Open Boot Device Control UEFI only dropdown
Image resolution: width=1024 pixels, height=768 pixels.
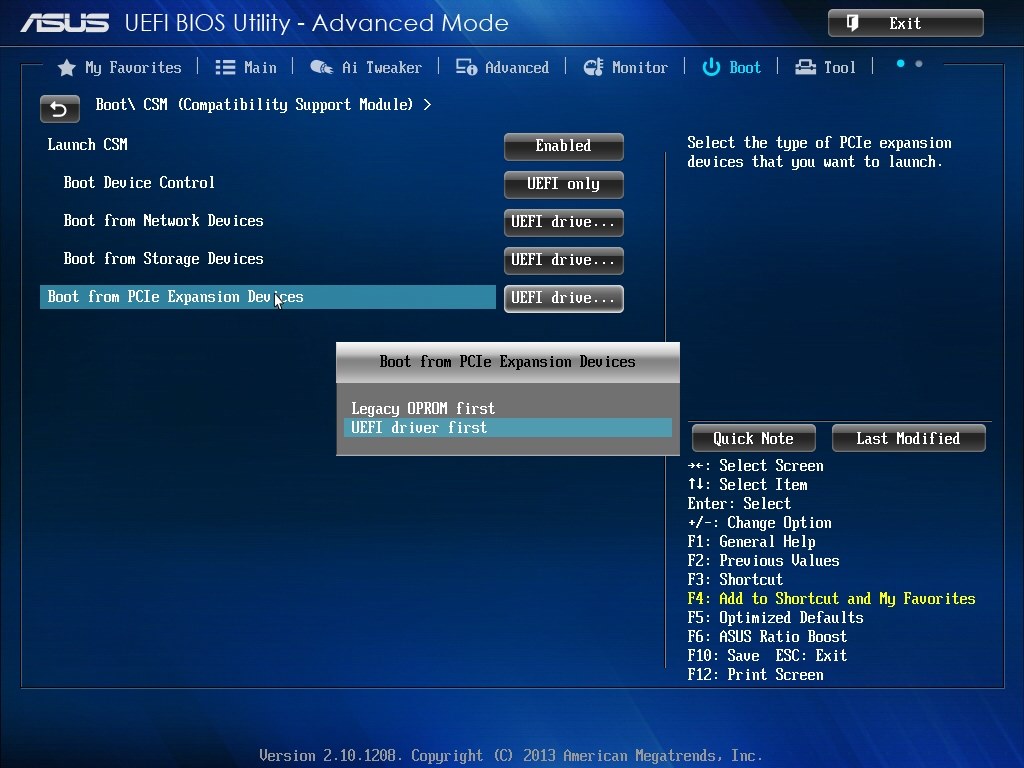[x=564, y=184]
